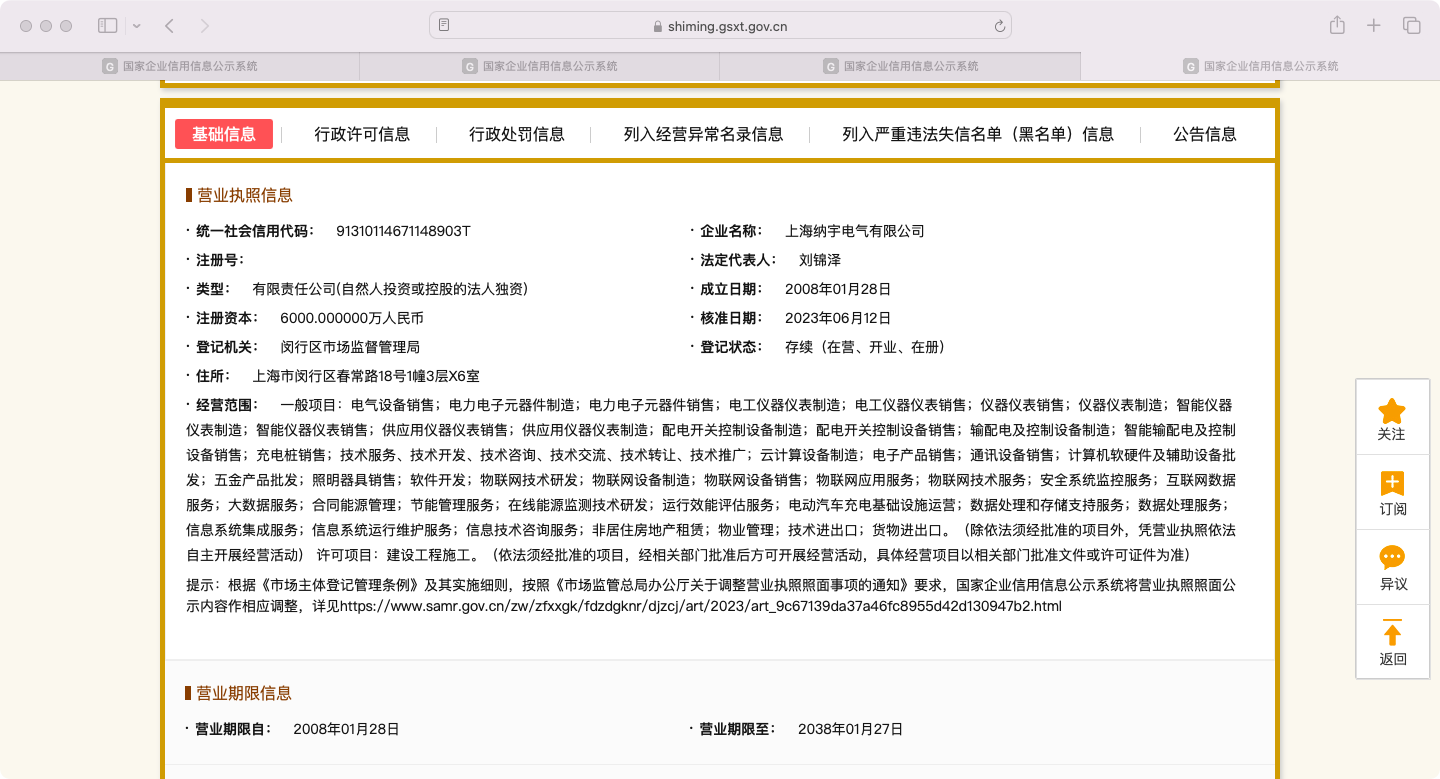Go forward with the forward arrow
The width and height of the screenshot is (1440, 779).
(x=205, y=26)
